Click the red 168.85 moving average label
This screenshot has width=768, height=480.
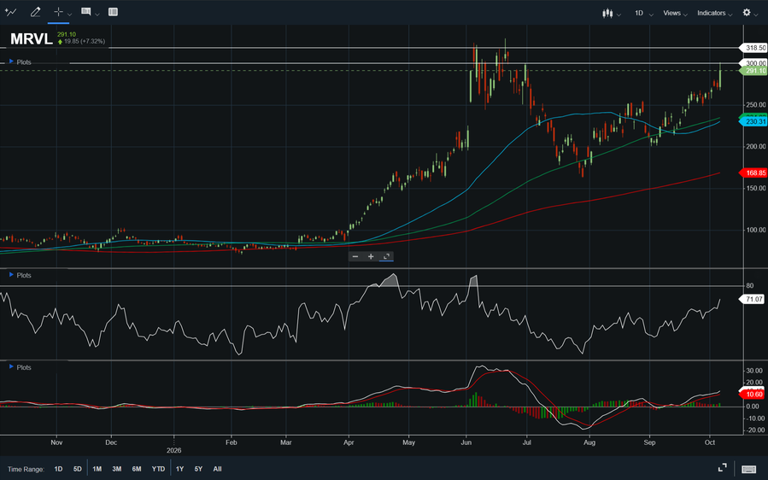click(x=753, y=173)
